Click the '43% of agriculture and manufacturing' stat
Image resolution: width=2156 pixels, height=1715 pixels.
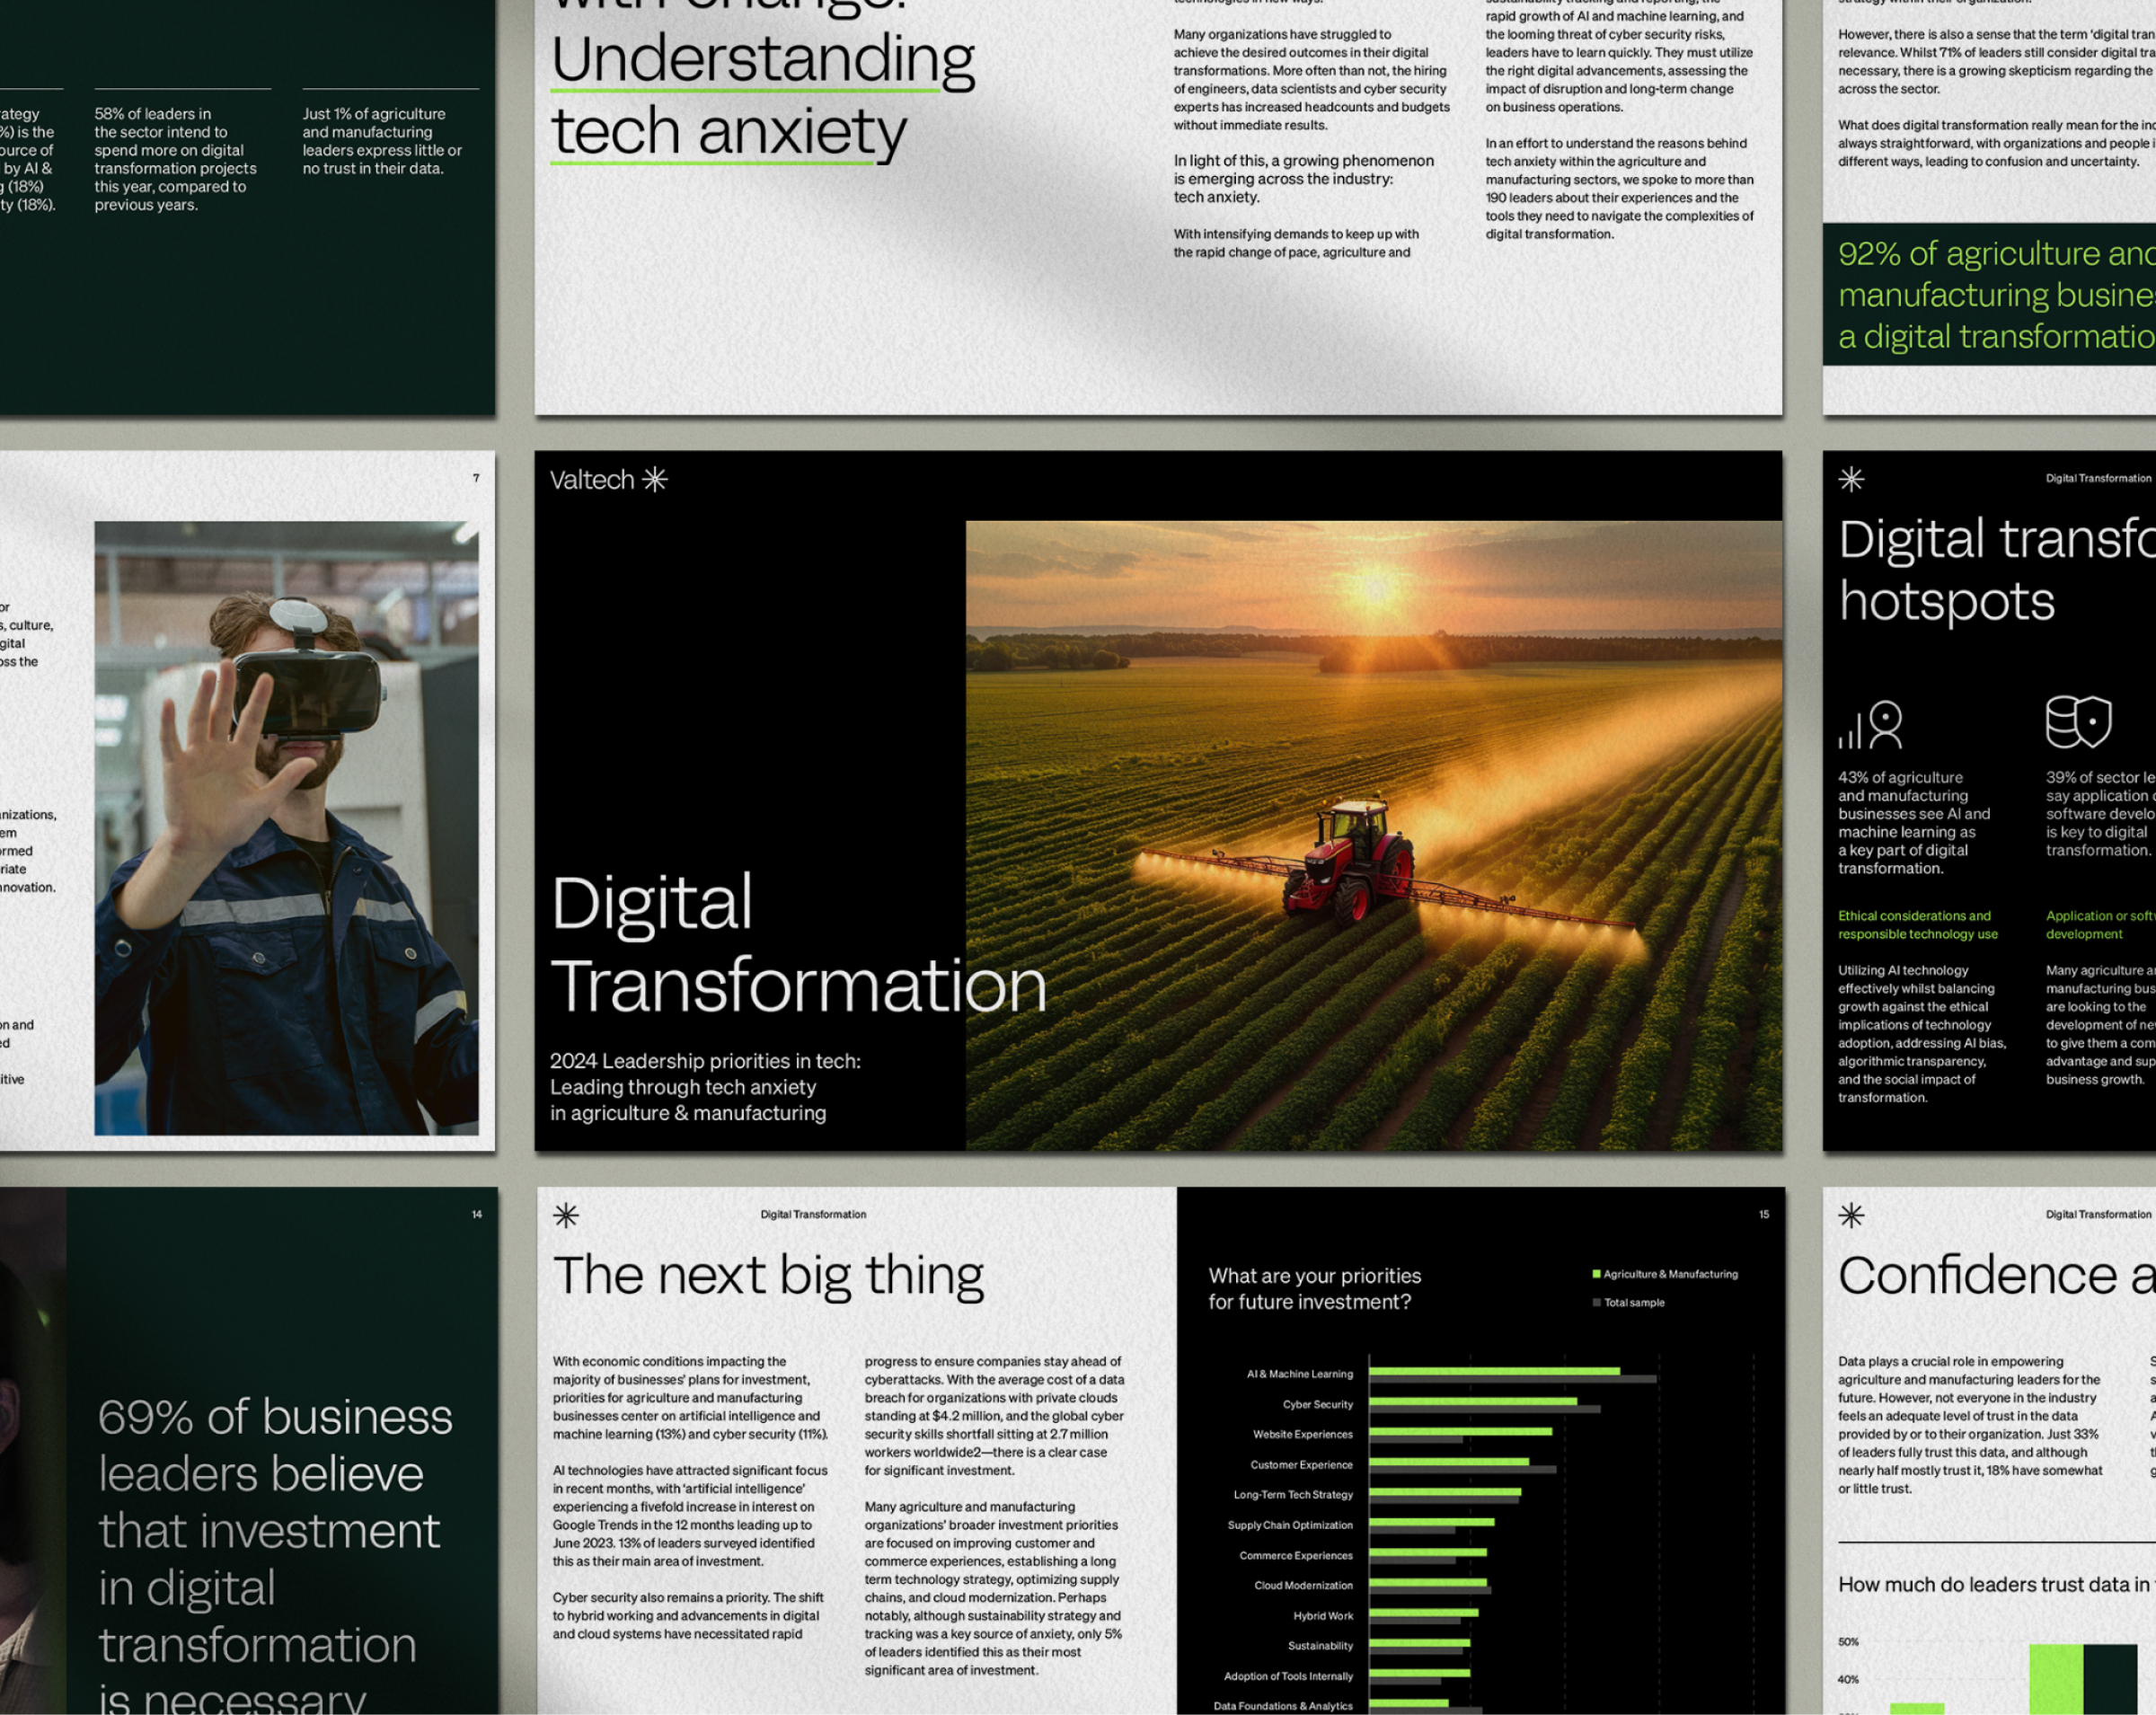(1914, 822)
